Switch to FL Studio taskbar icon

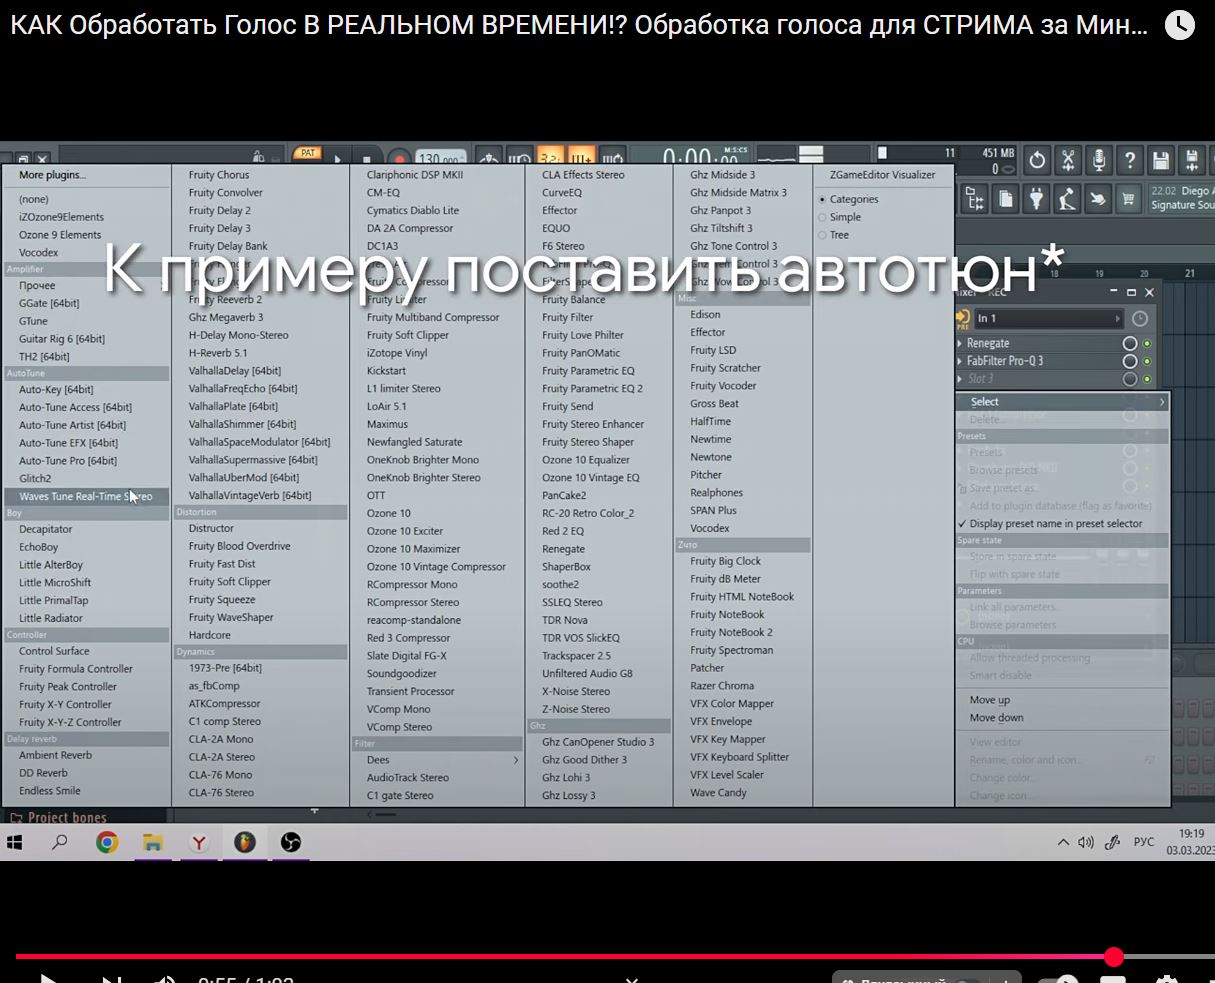pos(245,843)
